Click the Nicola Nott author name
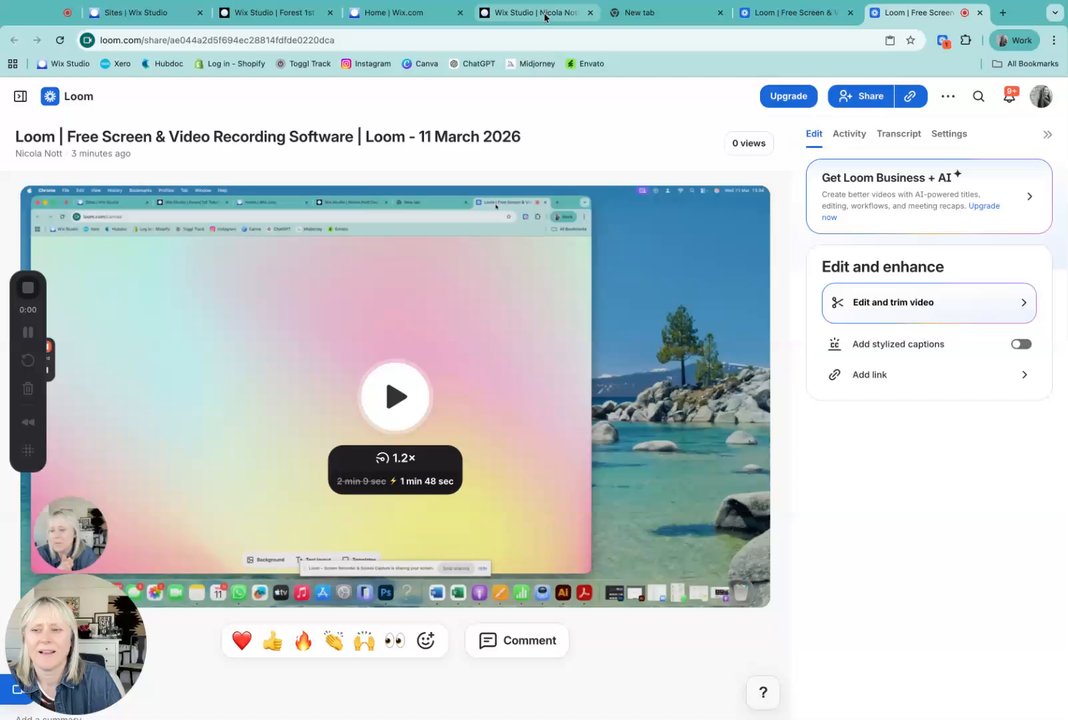The height and width of the screenshot is (720, 1068). tap(39, 153)
